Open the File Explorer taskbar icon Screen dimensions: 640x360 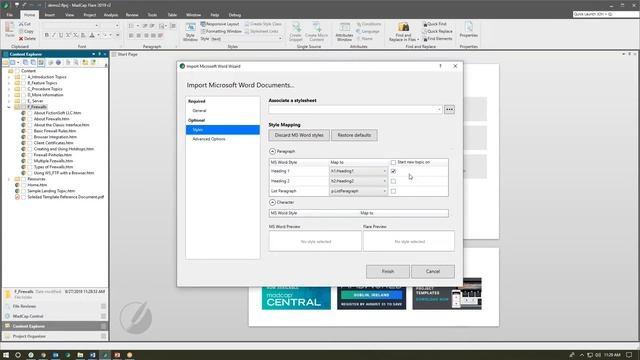(x=80, y=355)
